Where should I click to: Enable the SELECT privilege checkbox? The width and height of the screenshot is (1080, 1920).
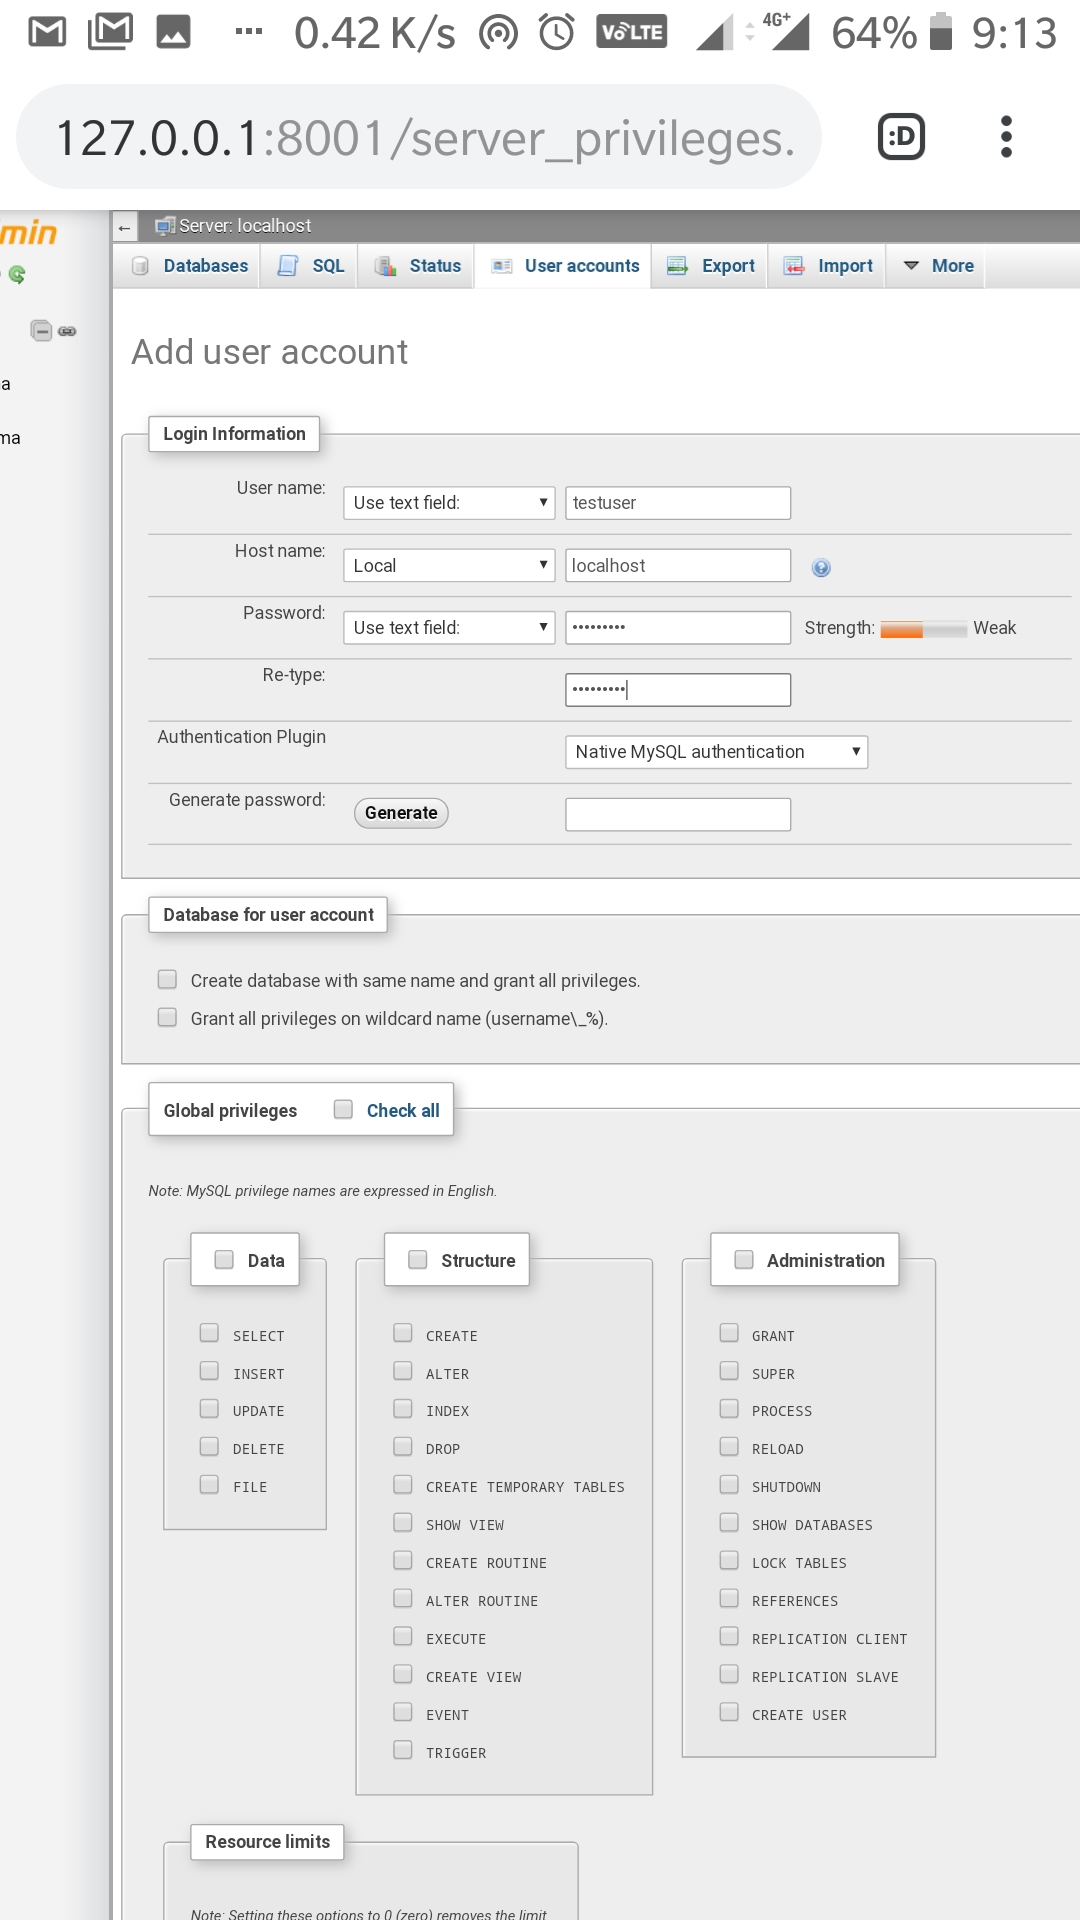[209, 1333]
